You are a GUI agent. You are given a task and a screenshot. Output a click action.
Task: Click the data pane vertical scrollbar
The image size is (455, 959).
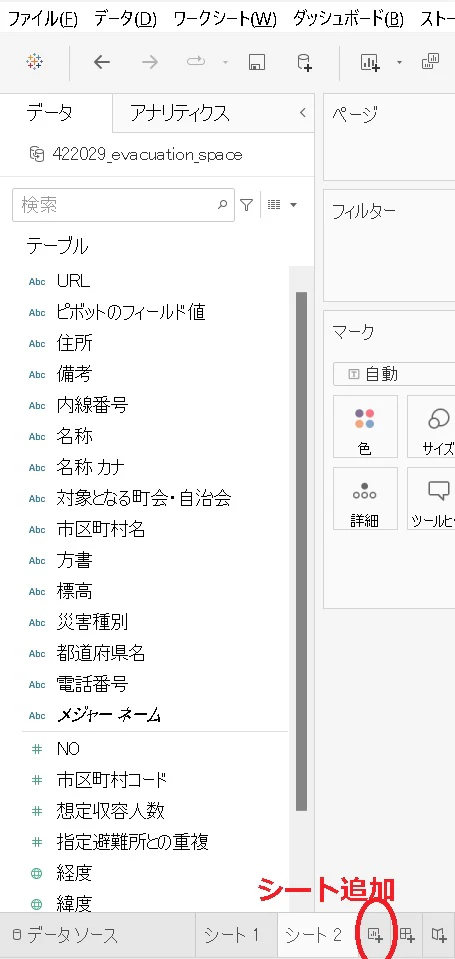[301, 550]
